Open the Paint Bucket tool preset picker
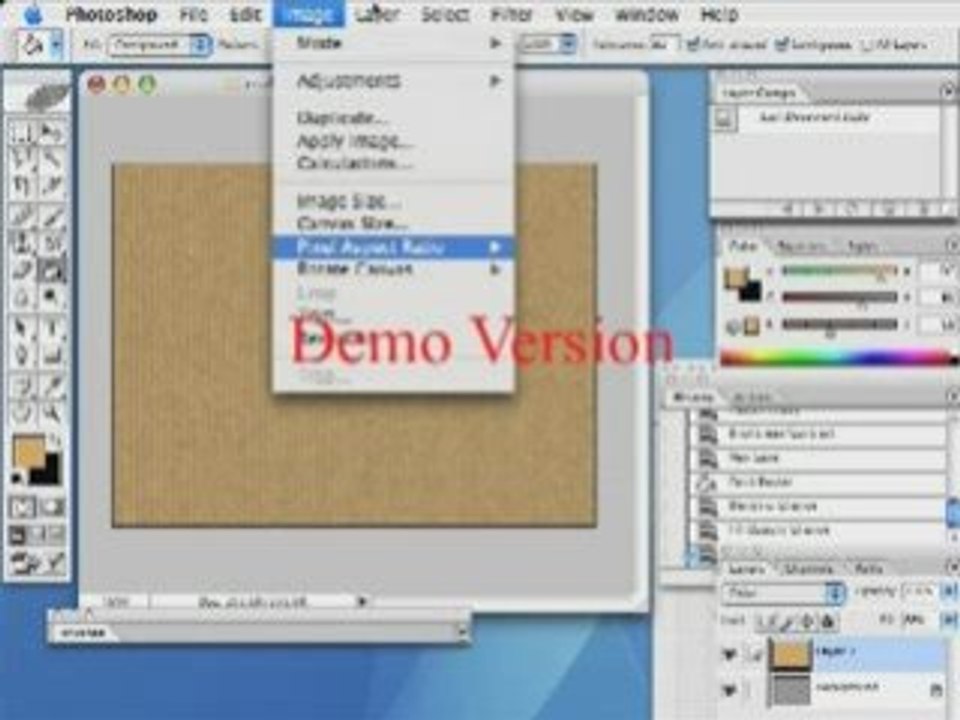The image size is (960, 720). (x=56, y=45)
